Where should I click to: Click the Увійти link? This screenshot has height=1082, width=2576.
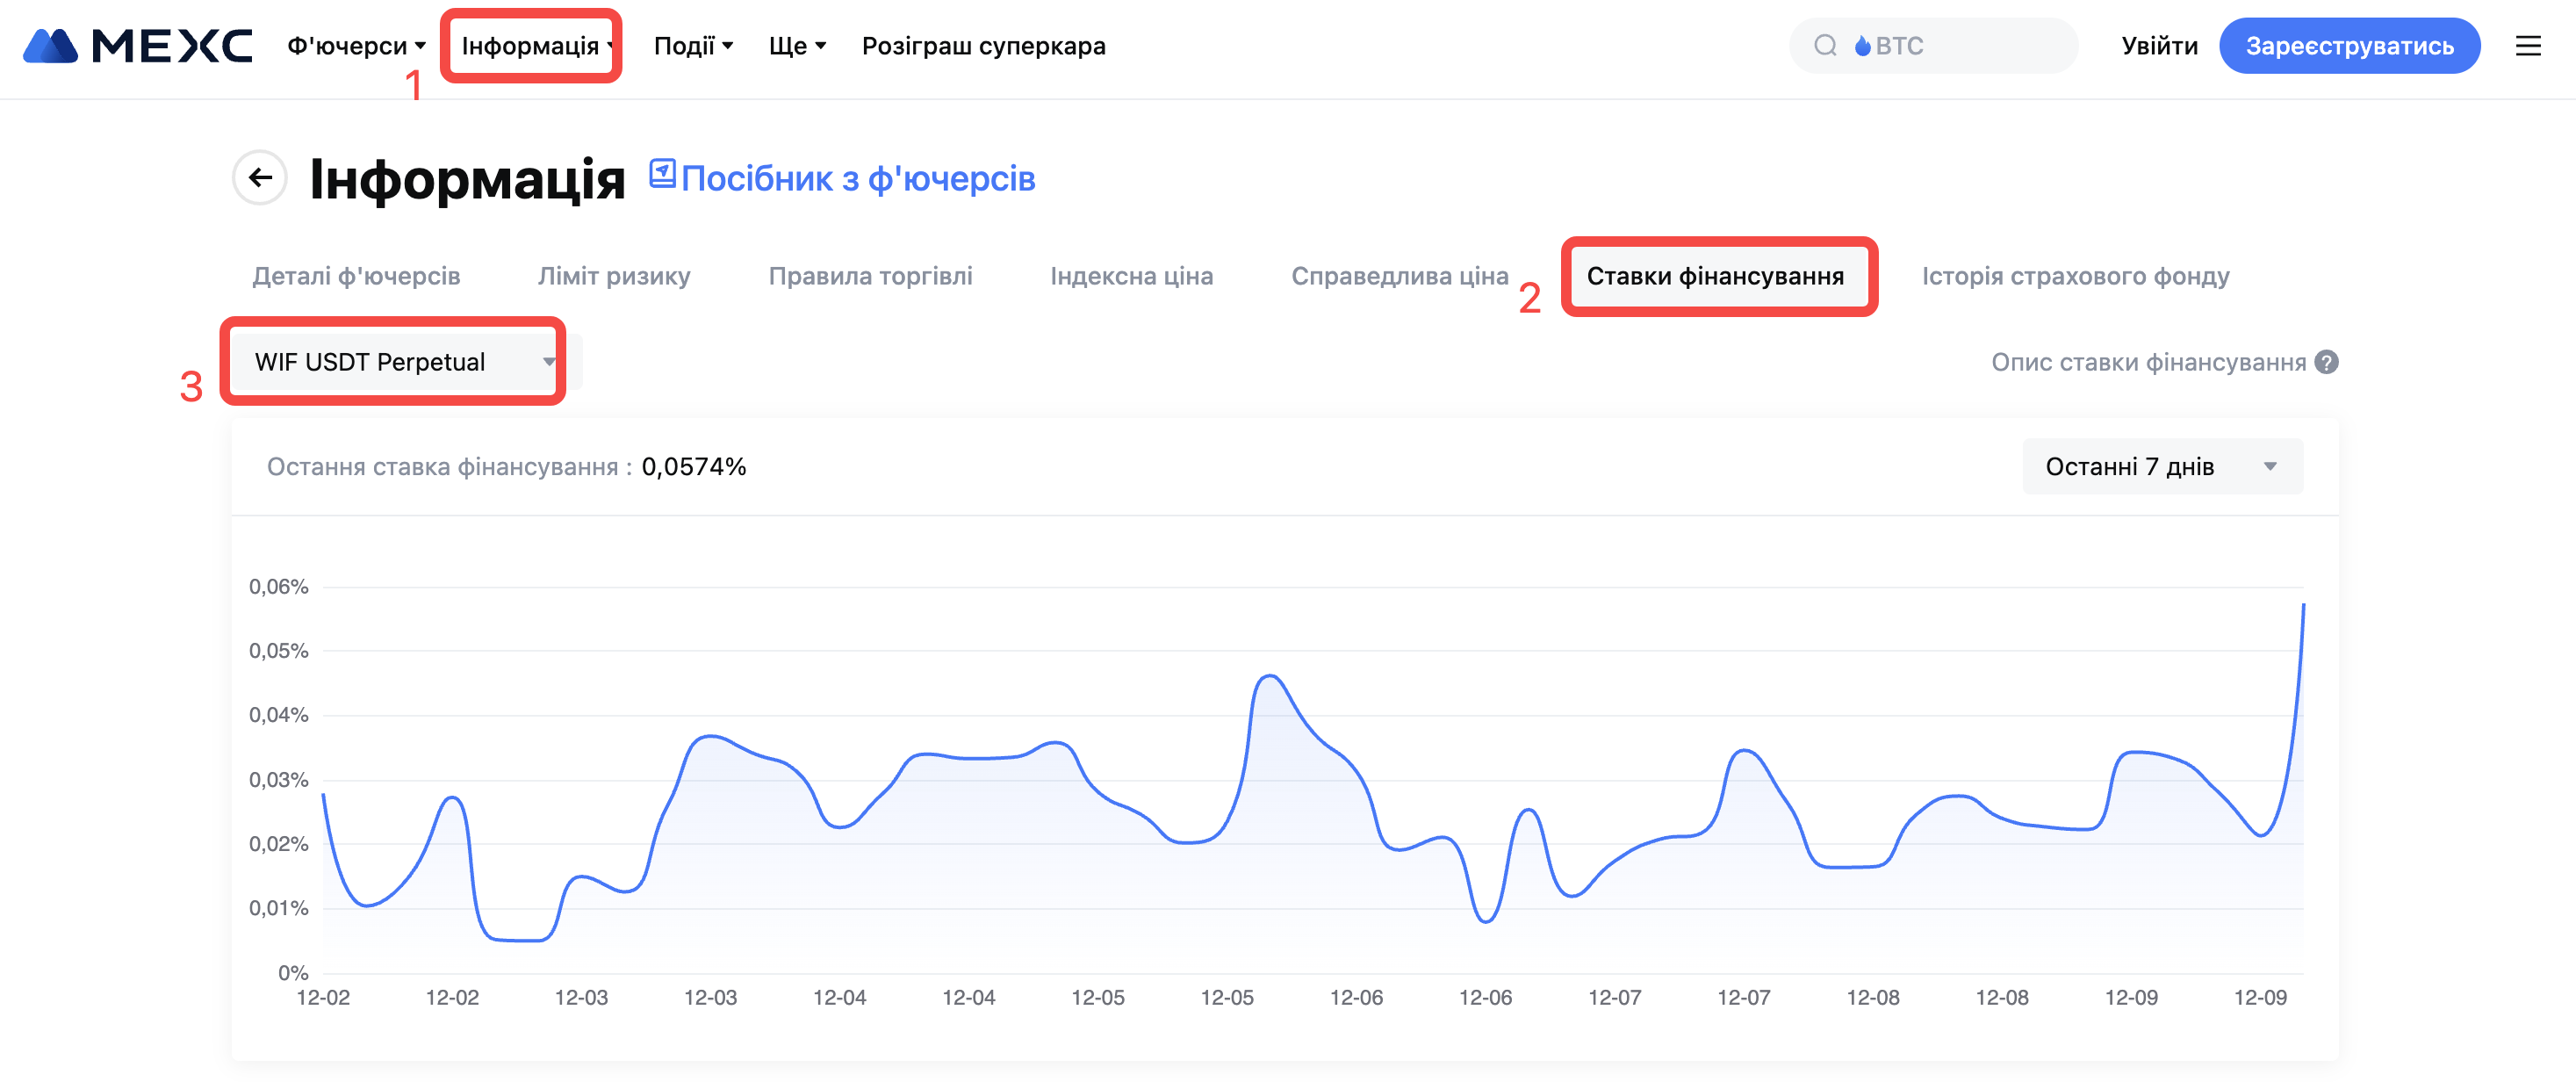tap(2159, 46)
